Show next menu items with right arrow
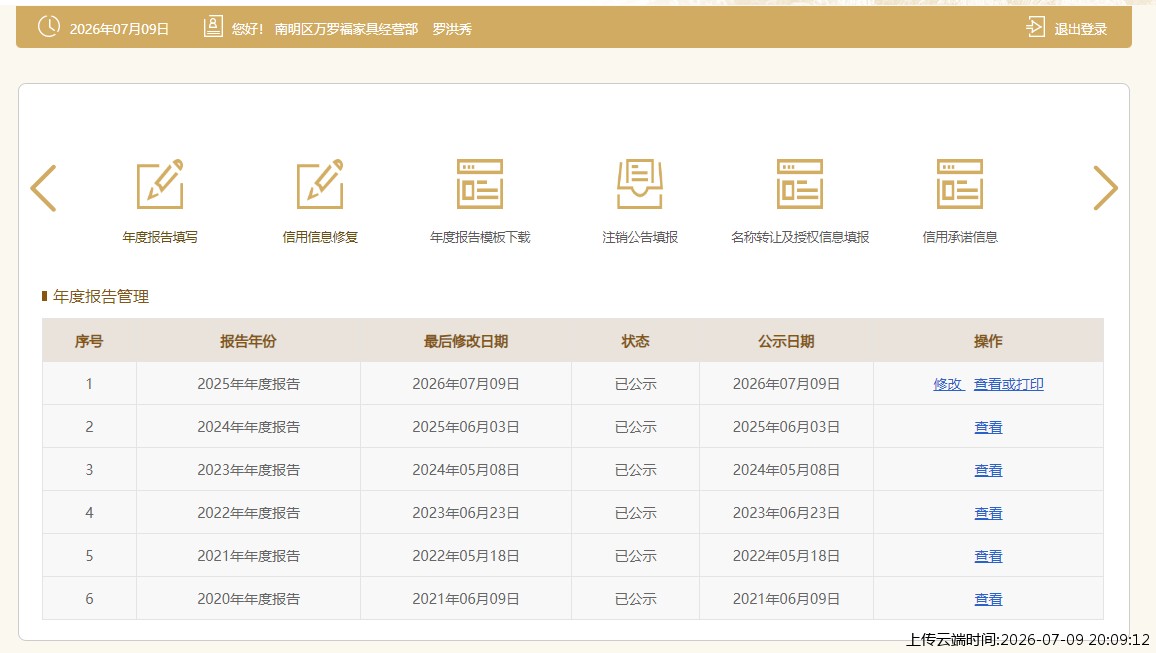Image resolution: width=1156 pixels, height=653 pixels. [x=1105, y=188]
